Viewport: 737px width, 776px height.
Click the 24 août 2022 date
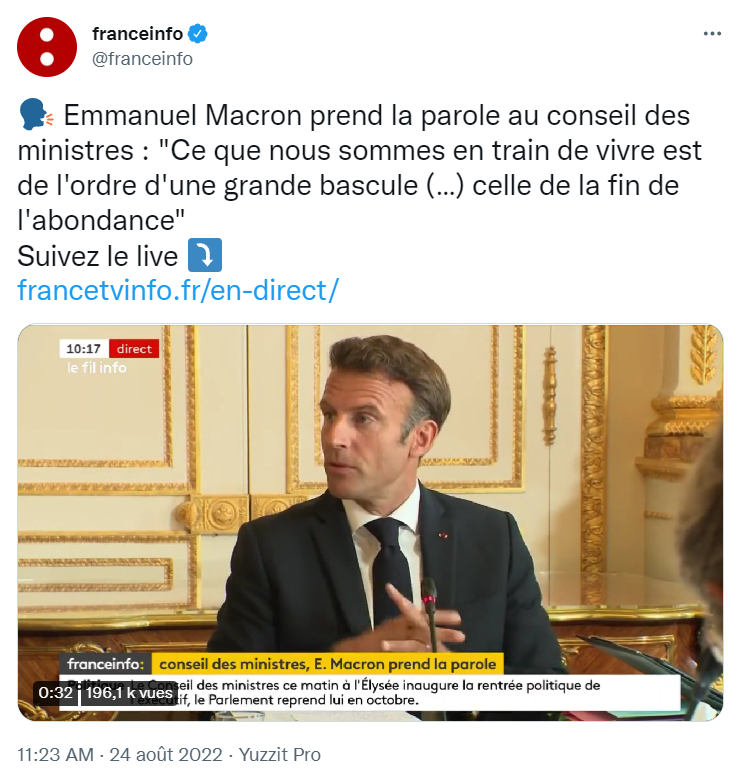tap(166, 755)
